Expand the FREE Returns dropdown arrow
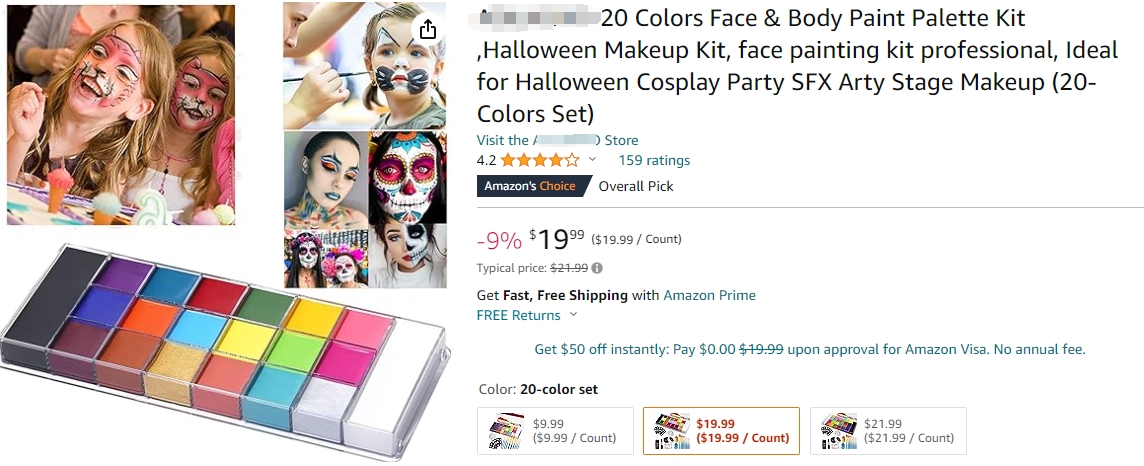The image size is (1144, 466). pos(573,315)
